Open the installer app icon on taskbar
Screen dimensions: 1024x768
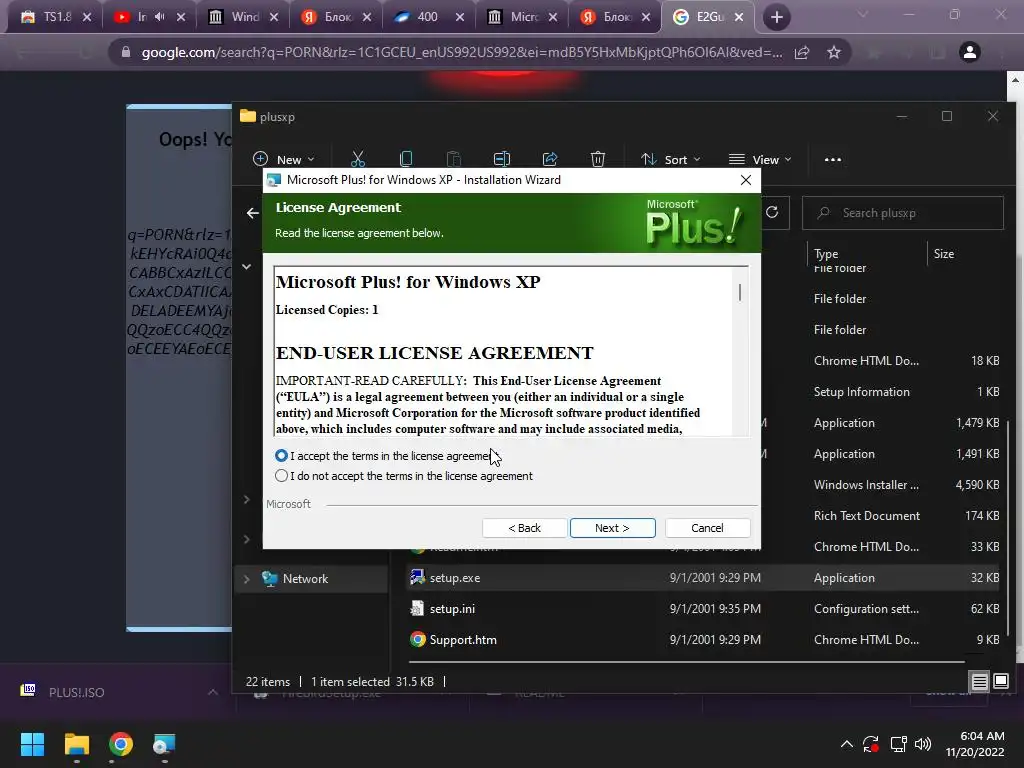tap(164, 744)
